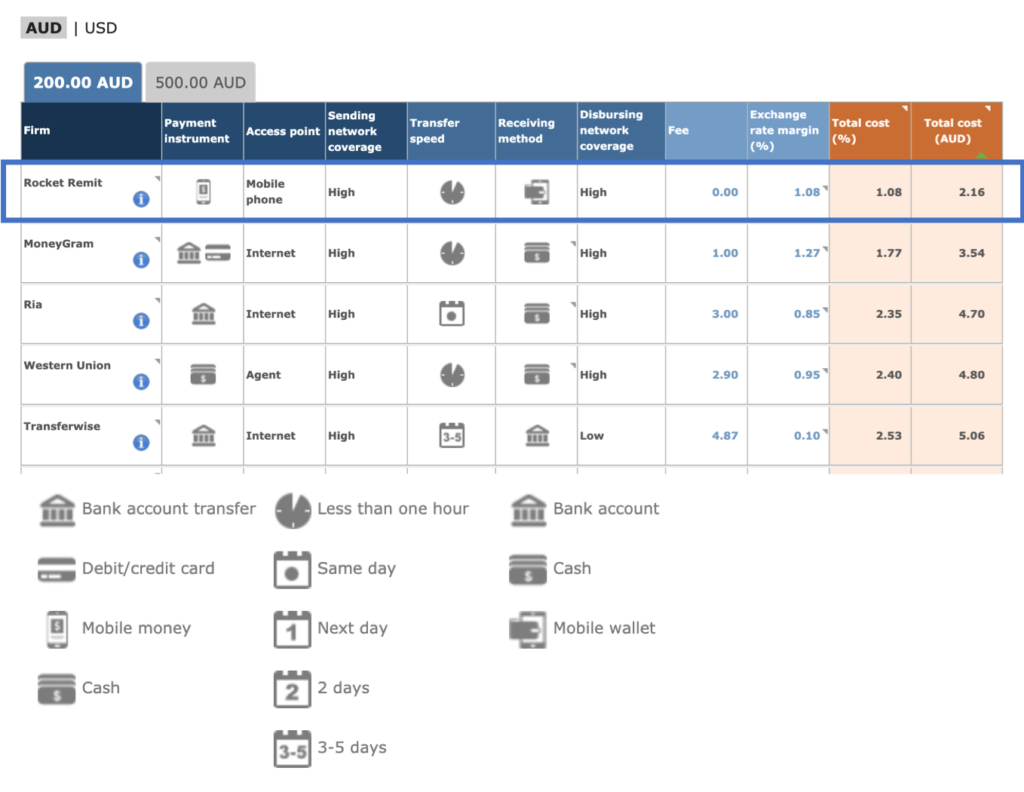Click the Mobile money legend icon
The image size is (1024, 792).
pyautogui.click(x=57, y=629)
